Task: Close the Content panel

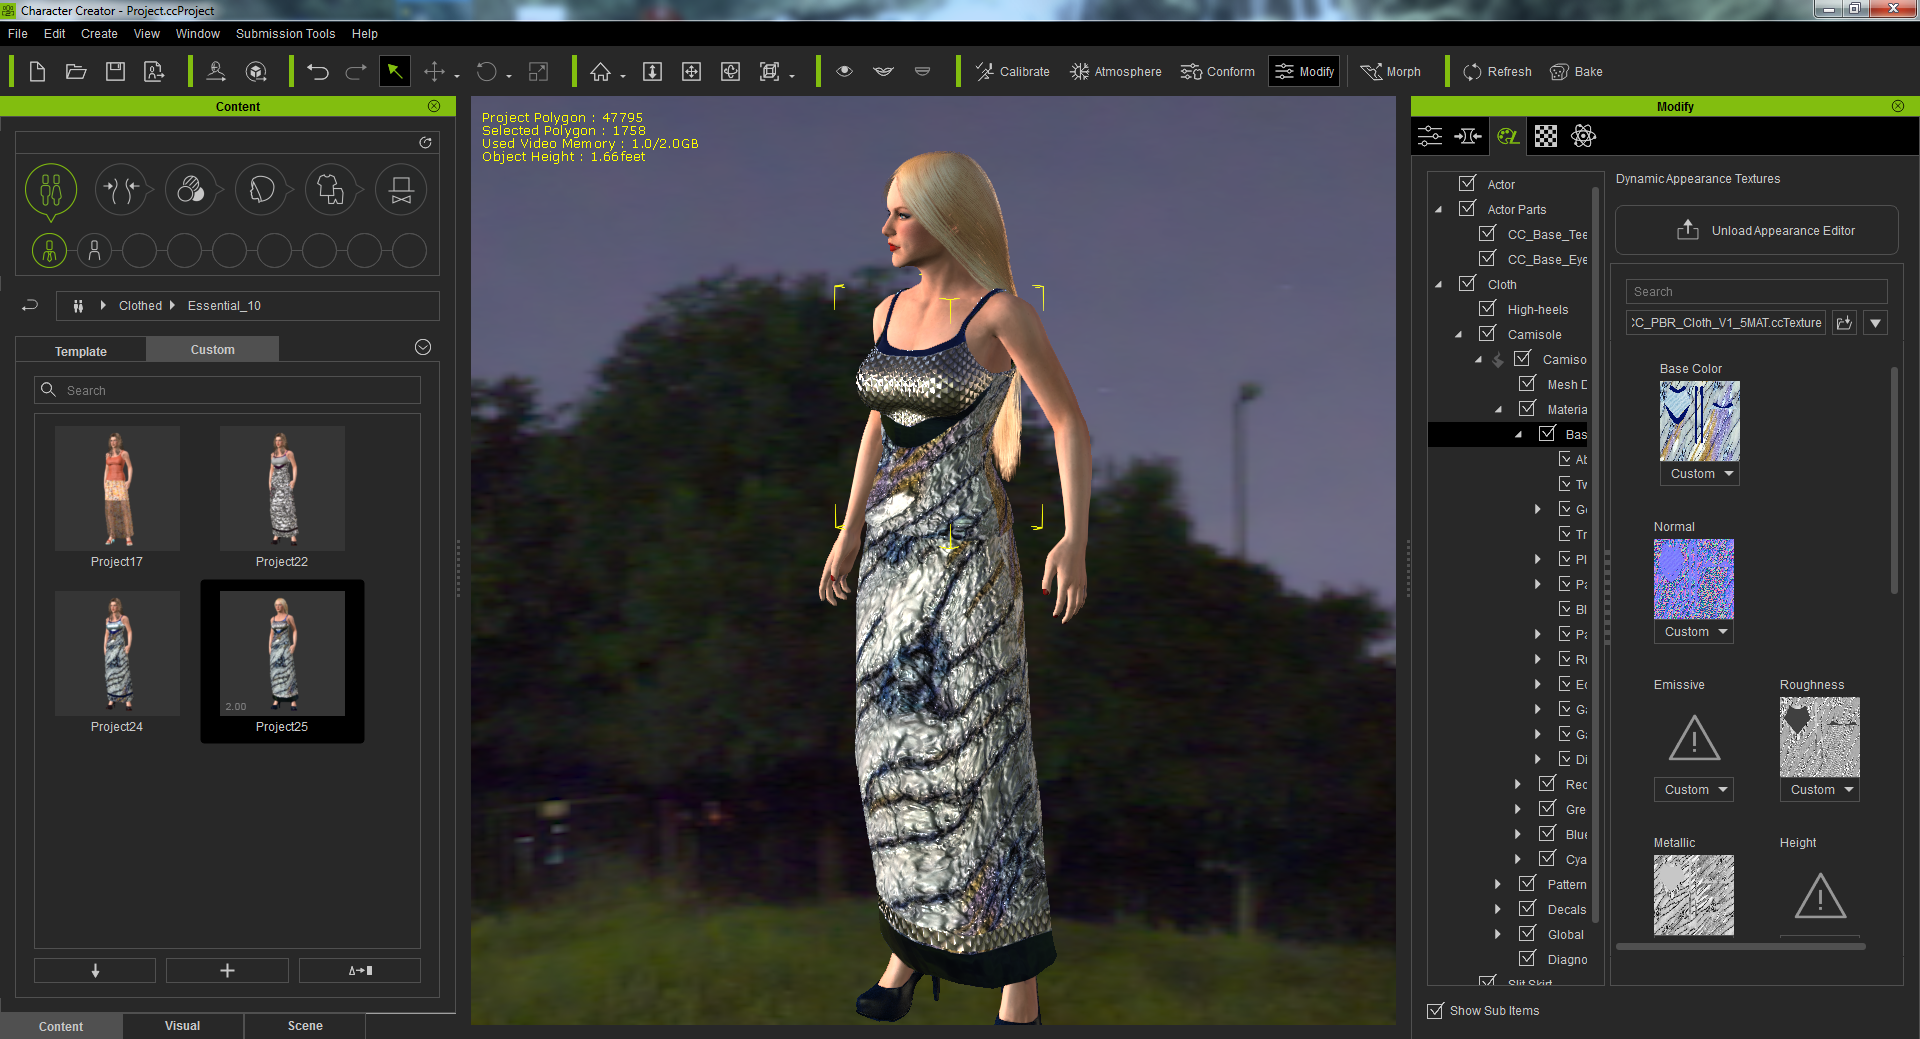Action: (434, 106)
